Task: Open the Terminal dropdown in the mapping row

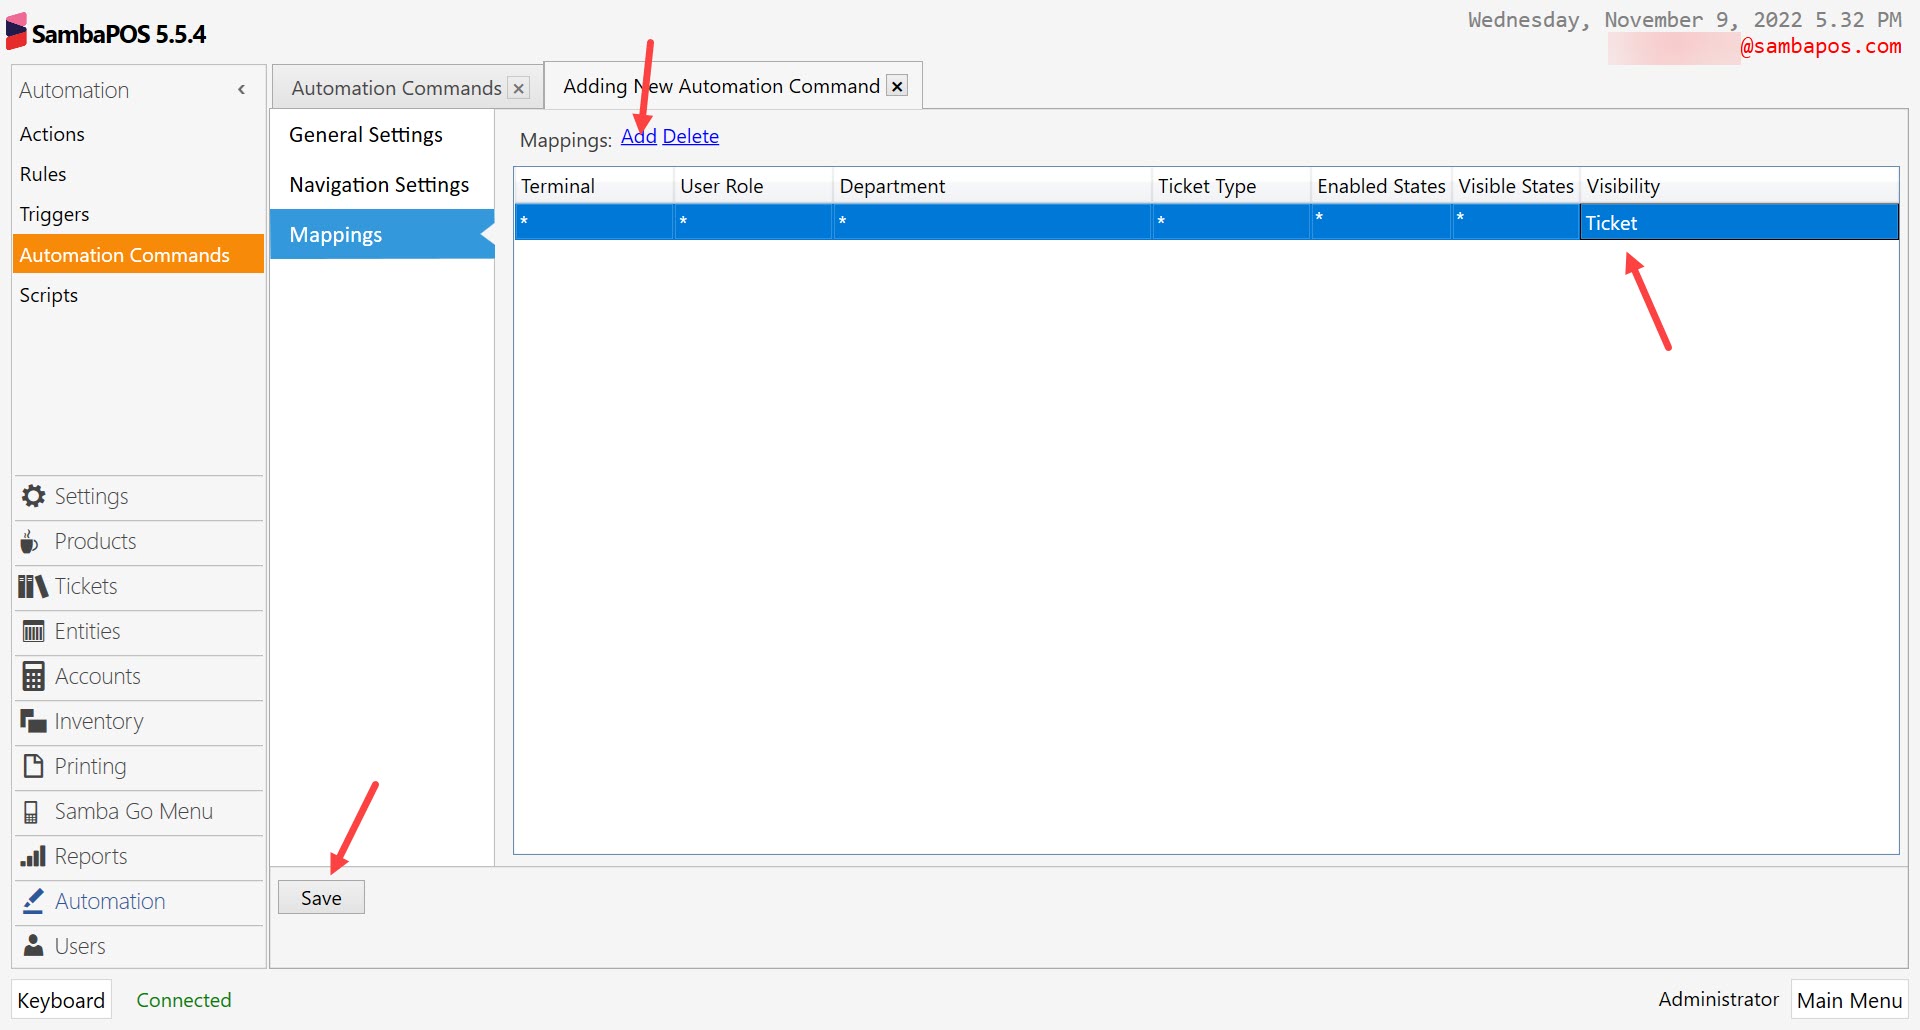Action: point(593,222)
